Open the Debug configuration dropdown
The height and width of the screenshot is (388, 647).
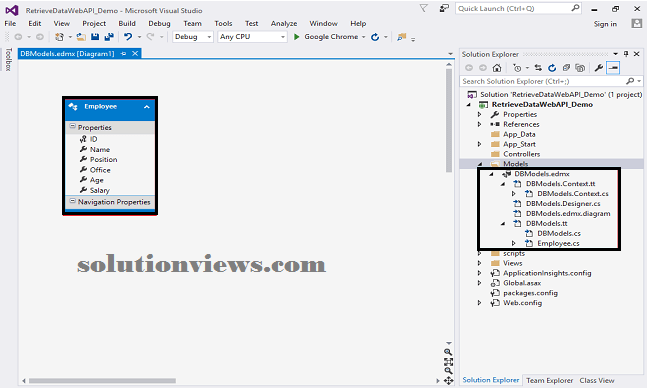(x=193, y=37)
